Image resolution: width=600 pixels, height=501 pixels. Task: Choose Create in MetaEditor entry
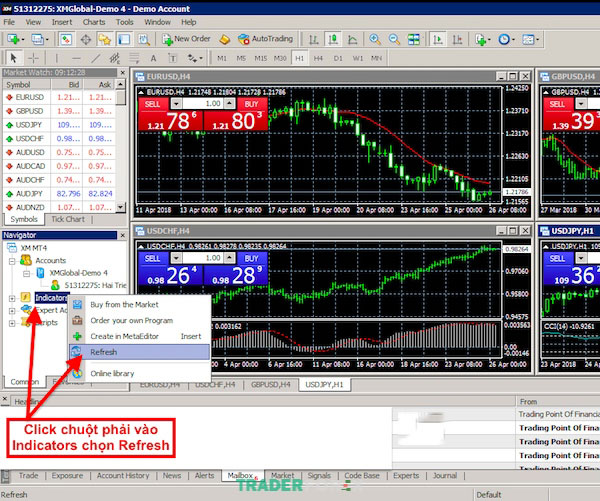[x=140, y=336]
